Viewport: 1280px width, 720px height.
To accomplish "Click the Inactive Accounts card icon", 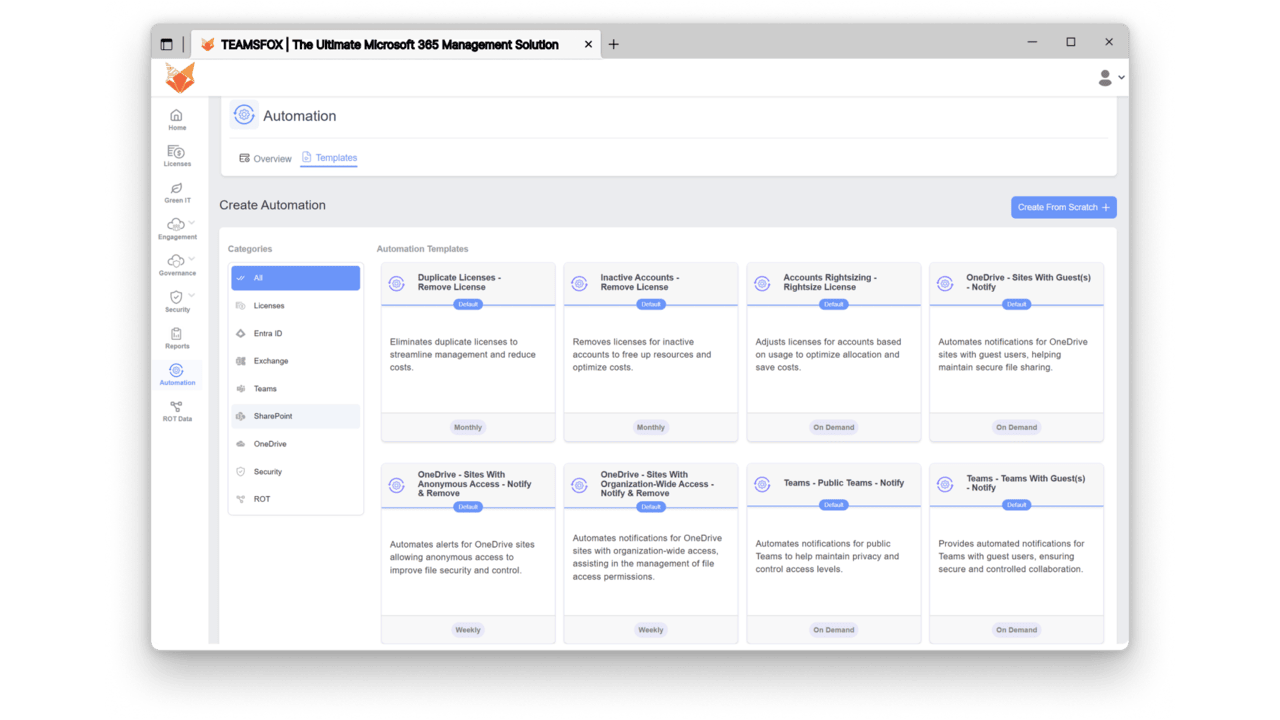I will (x=579, y=284).
